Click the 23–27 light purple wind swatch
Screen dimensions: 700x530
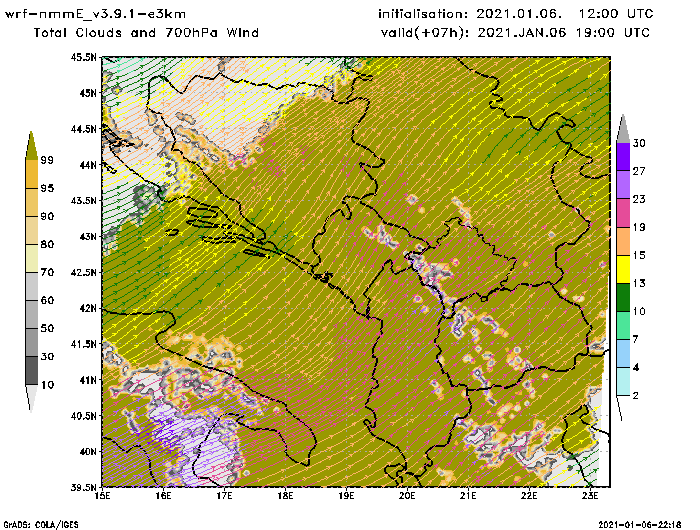click(x=623, y=185)
